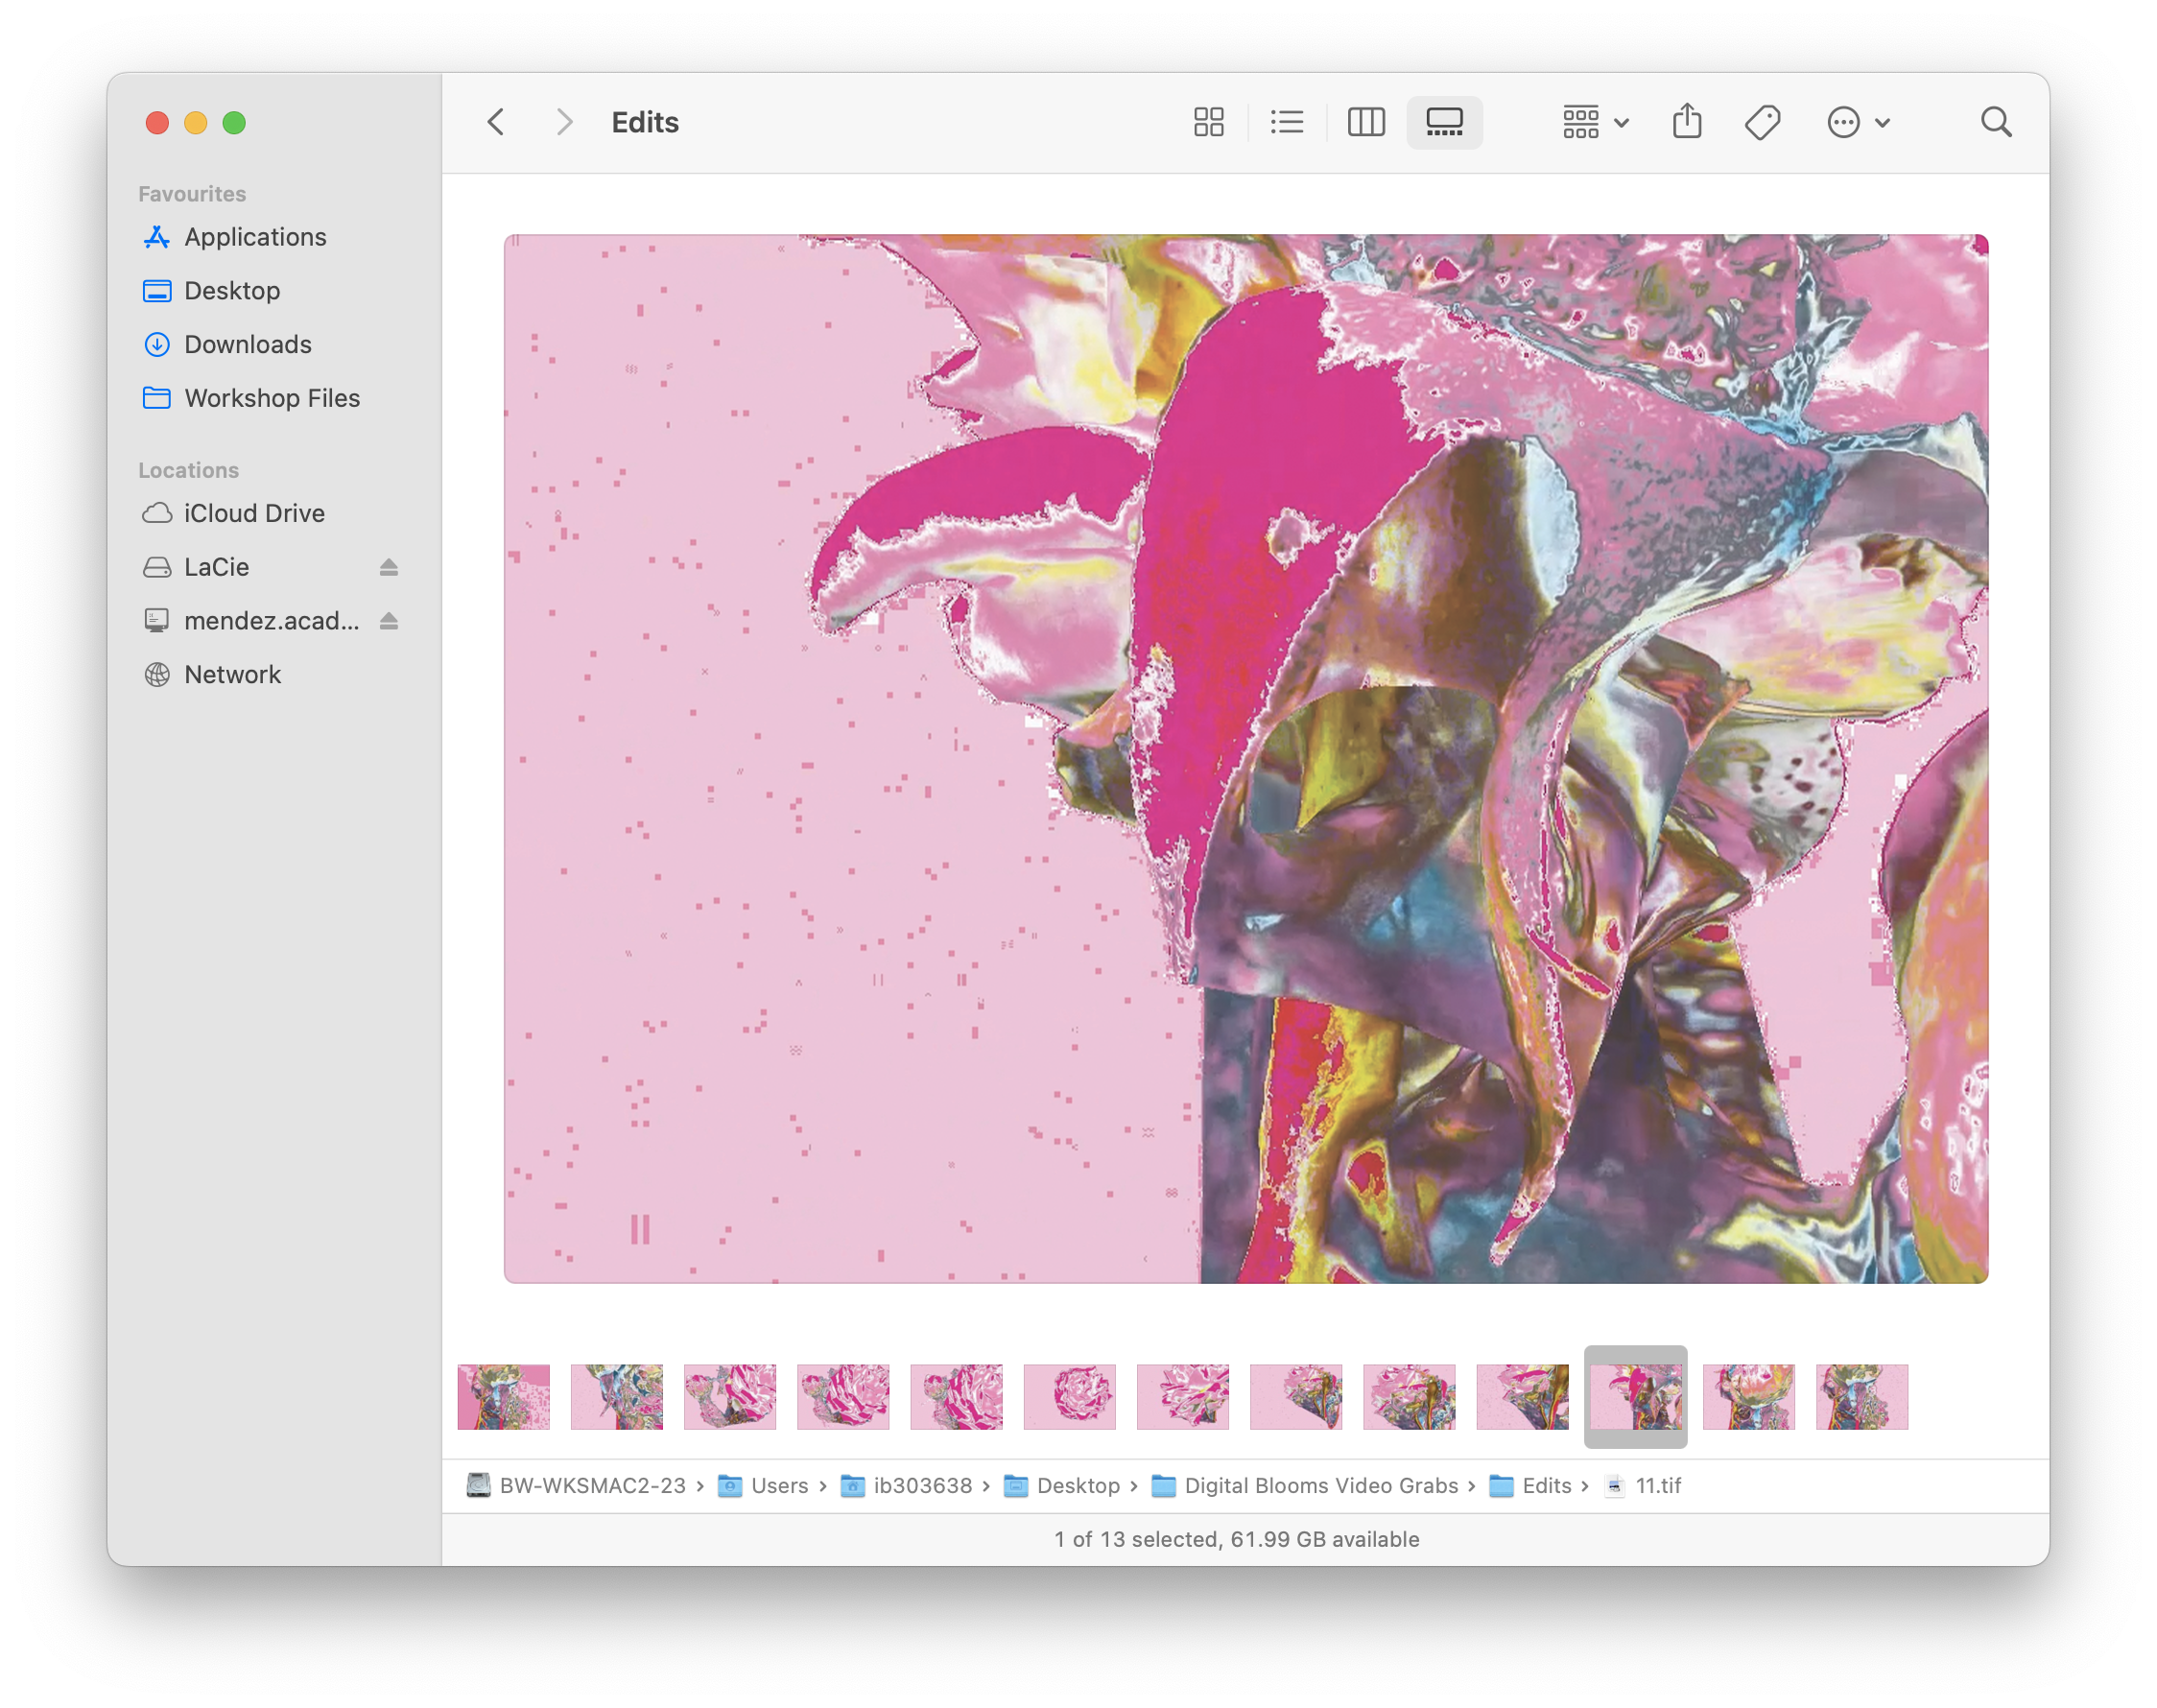The width and height of the screenshot is (2157, 1708).
Task: Eject the mendez.acad... volume
Action: tap(389, 621)
